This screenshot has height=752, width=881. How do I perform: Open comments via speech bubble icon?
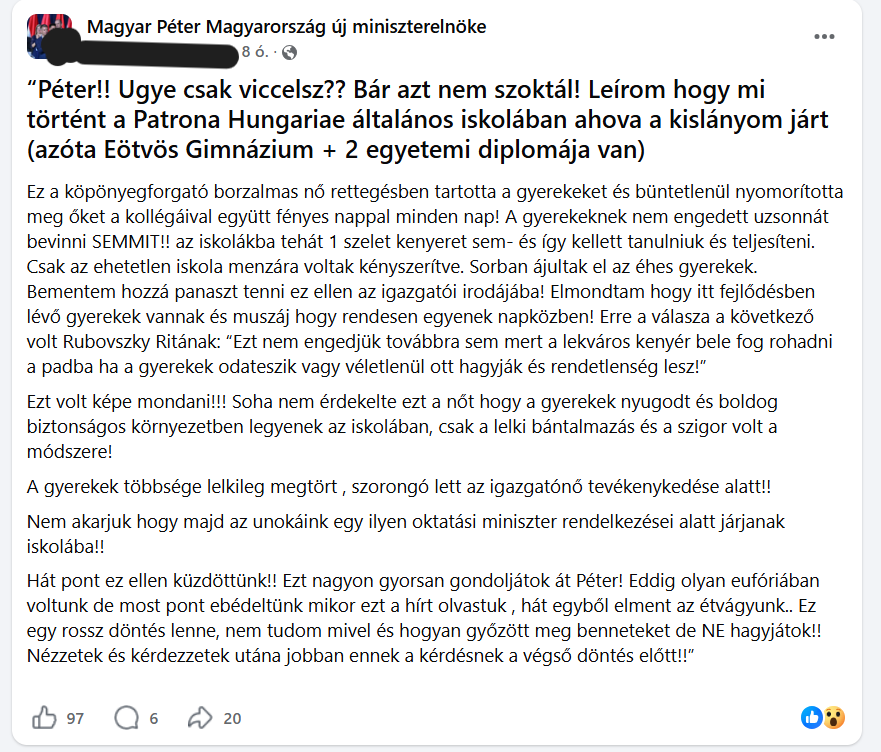[127, 717]
